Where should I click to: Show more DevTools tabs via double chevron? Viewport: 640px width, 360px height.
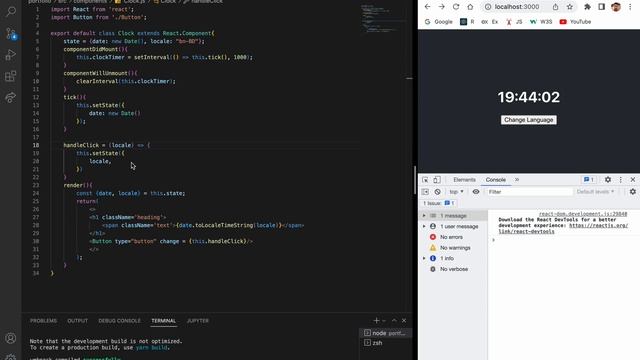(x=517, y=180)
